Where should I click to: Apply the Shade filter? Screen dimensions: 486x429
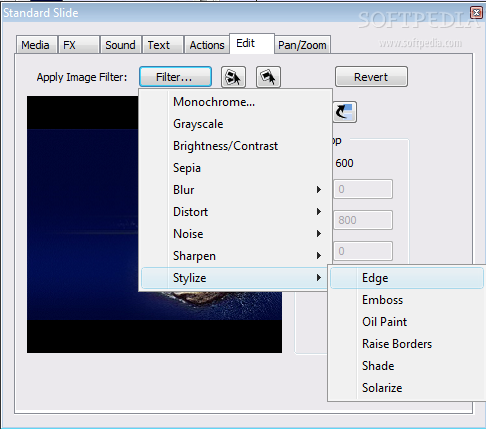407,366
